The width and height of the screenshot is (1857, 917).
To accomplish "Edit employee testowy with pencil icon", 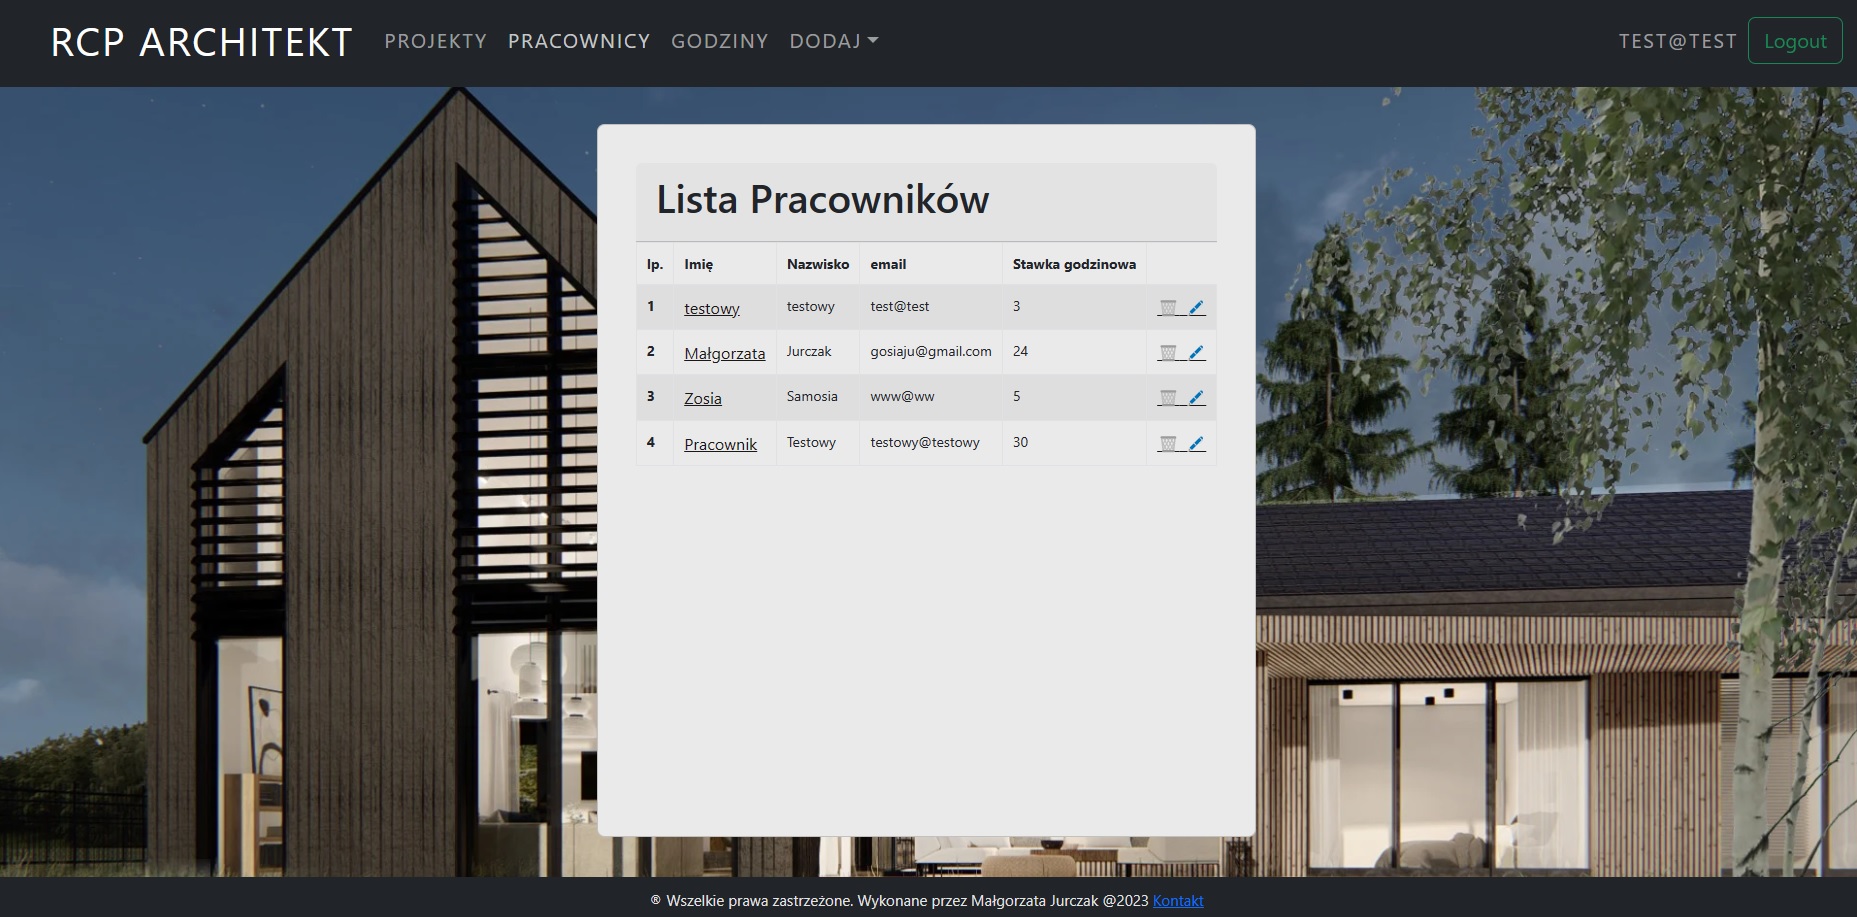I will tap(1196, 307).
